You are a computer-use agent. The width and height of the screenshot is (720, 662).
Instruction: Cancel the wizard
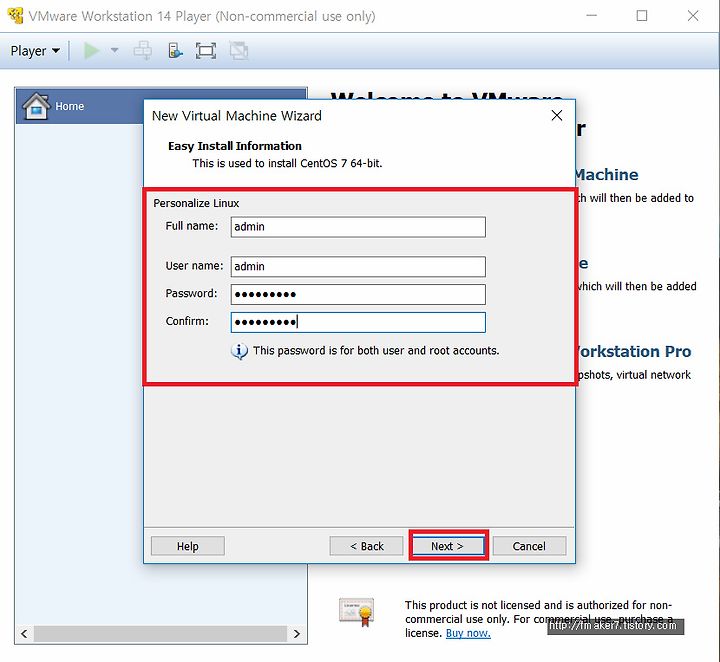(x=529, y=546)
